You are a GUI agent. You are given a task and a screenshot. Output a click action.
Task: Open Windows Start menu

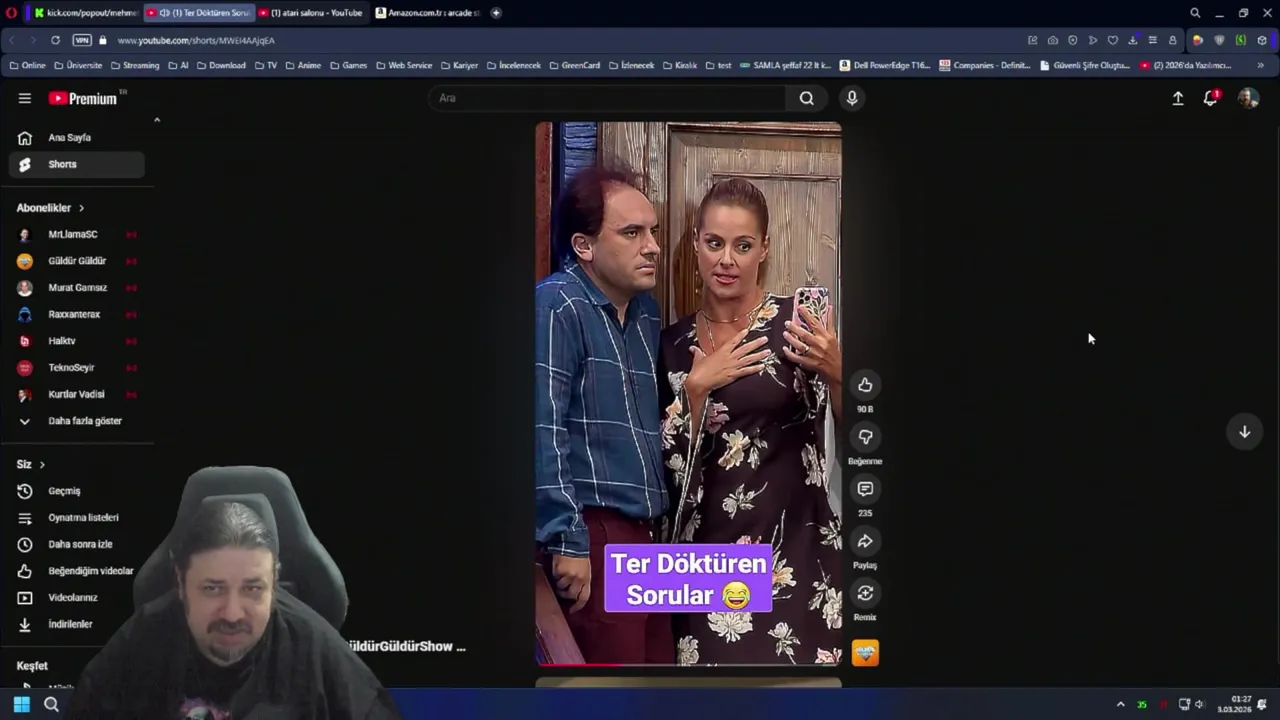[x=21, y=705]
